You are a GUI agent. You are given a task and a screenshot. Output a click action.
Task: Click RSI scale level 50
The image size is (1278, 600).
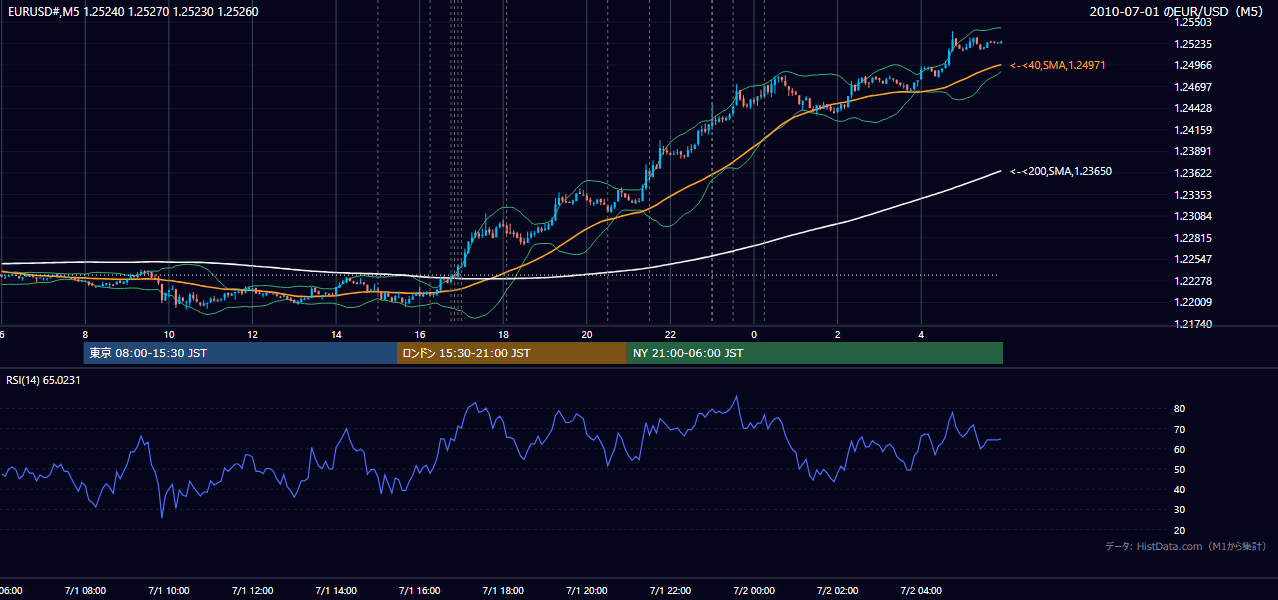tap(1180, 469)
